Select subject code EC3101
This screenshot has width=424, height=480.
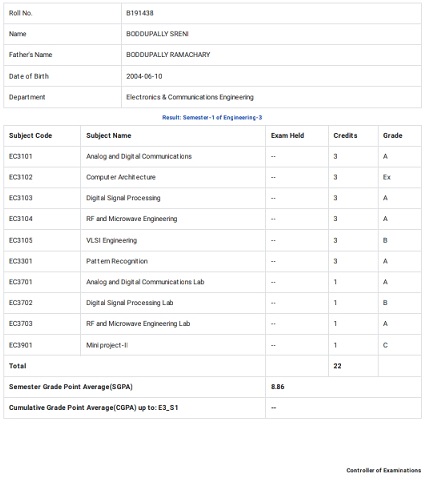pyautogui.click(x=21, y=156)
